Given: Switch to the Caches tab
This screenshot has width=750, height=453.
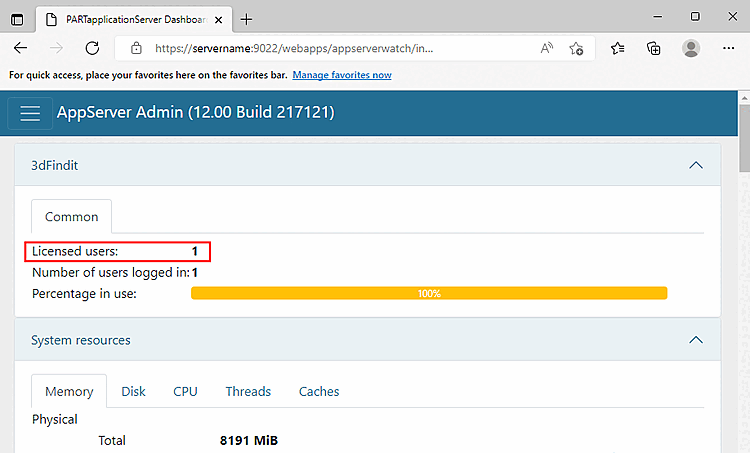Looking at the screenshot, I should coord(319,391).
